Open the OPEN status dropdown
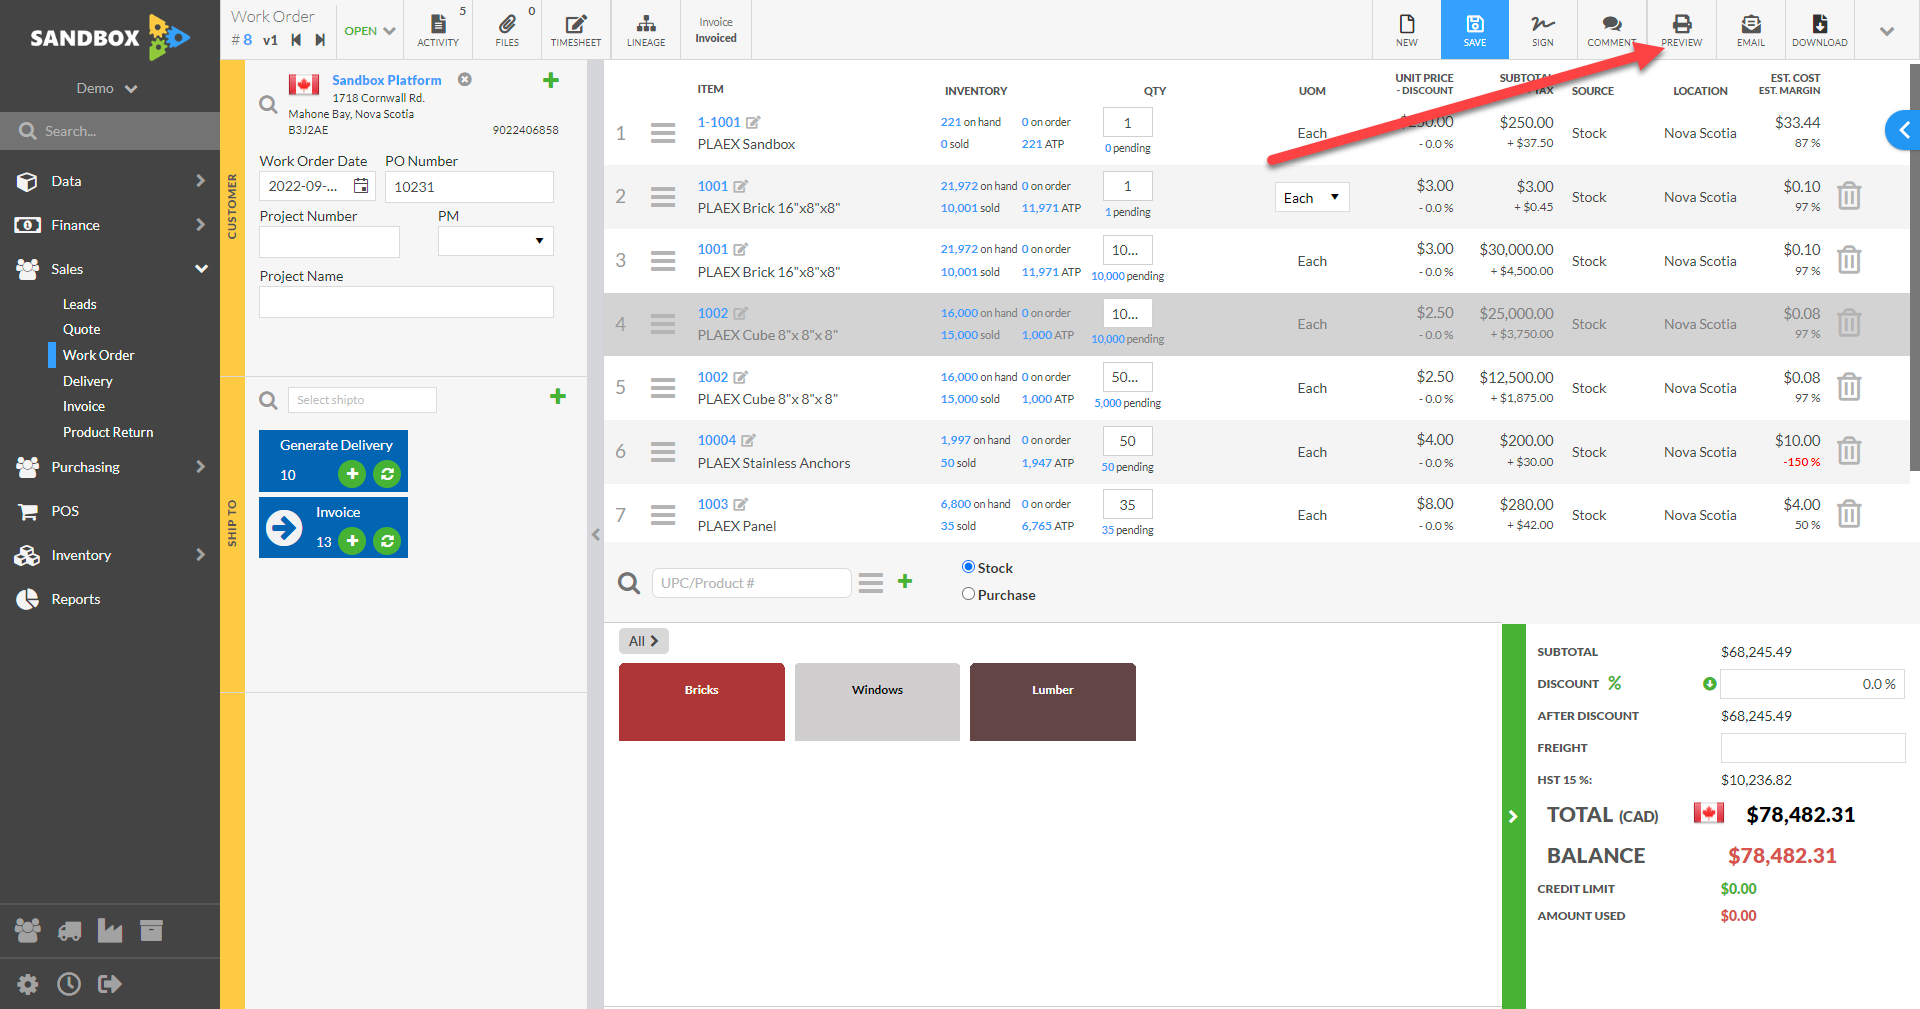The width and height of the screenshot is (1920, 1009). point(369,31)
